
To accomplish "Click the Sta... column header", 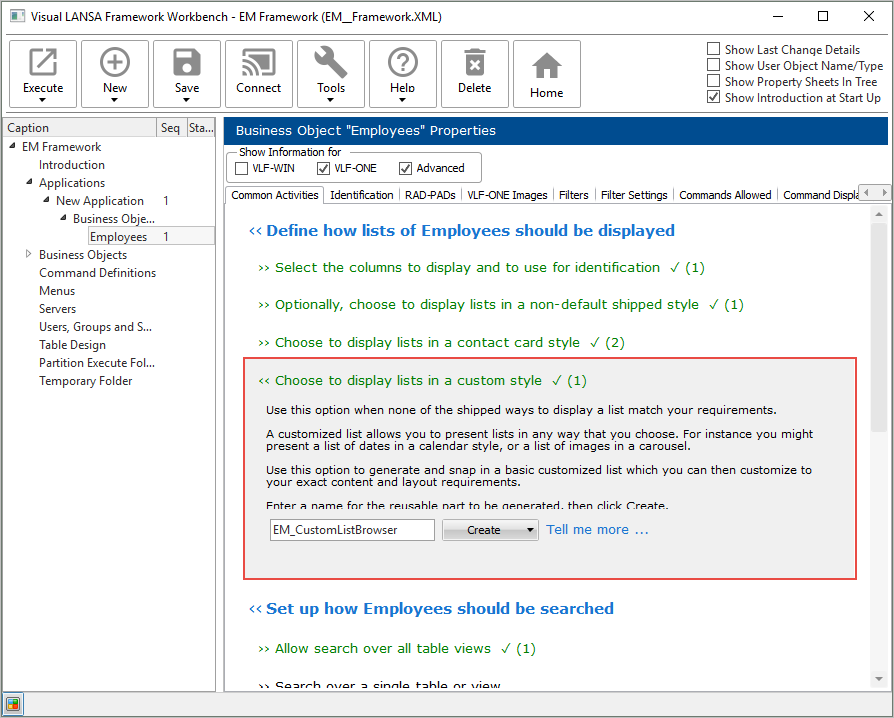I will pyautogui.click(x=201, y=128).
